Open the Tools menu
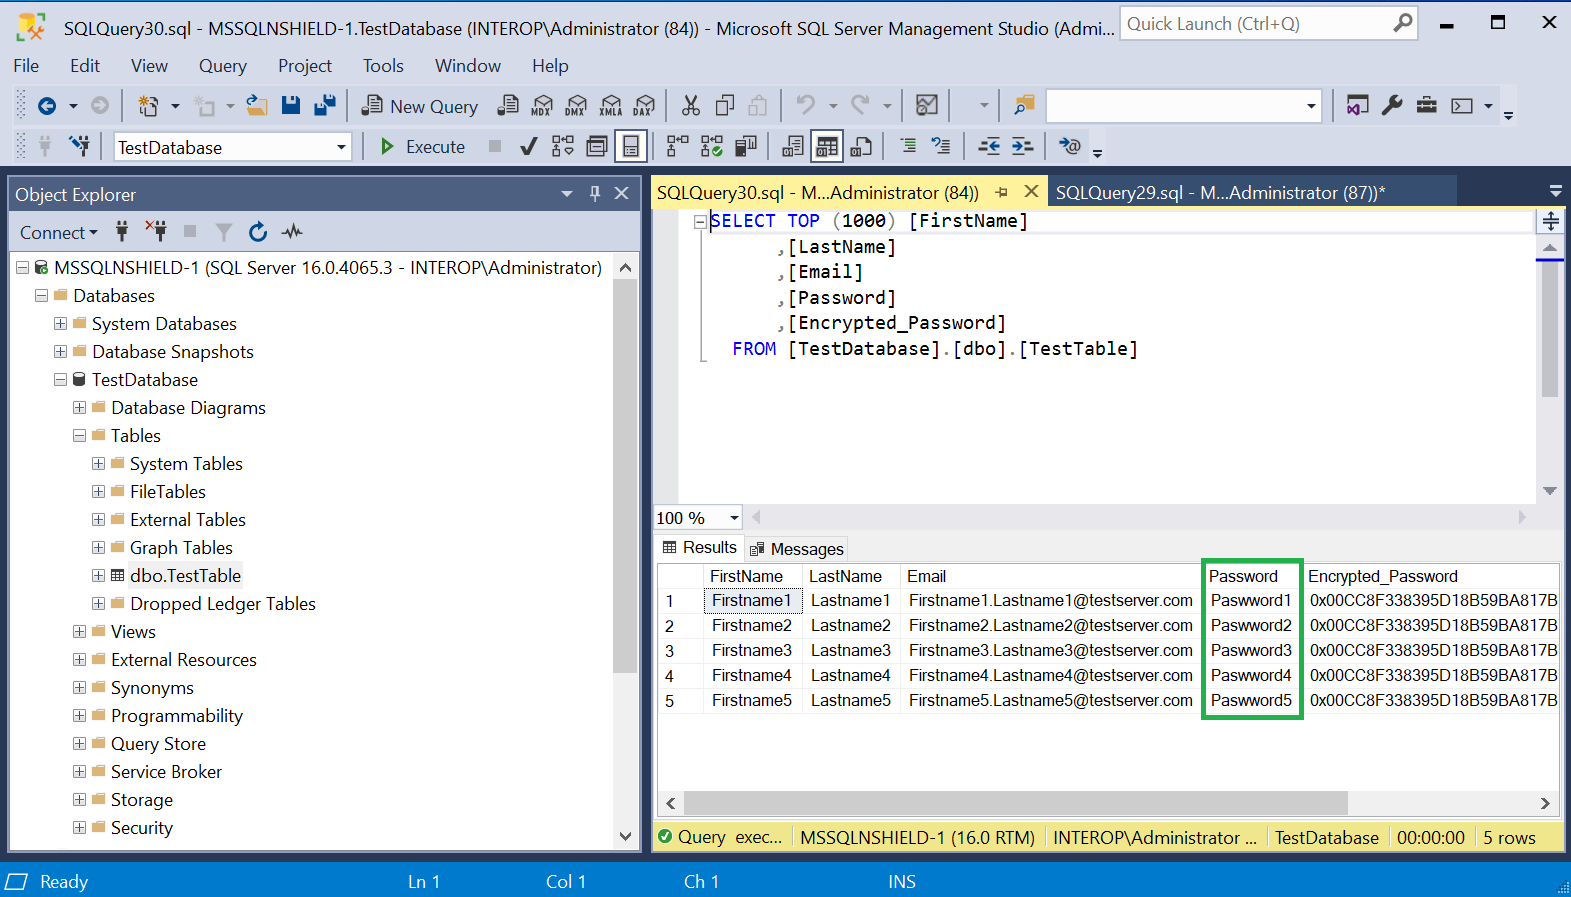 tap(383, 66)
